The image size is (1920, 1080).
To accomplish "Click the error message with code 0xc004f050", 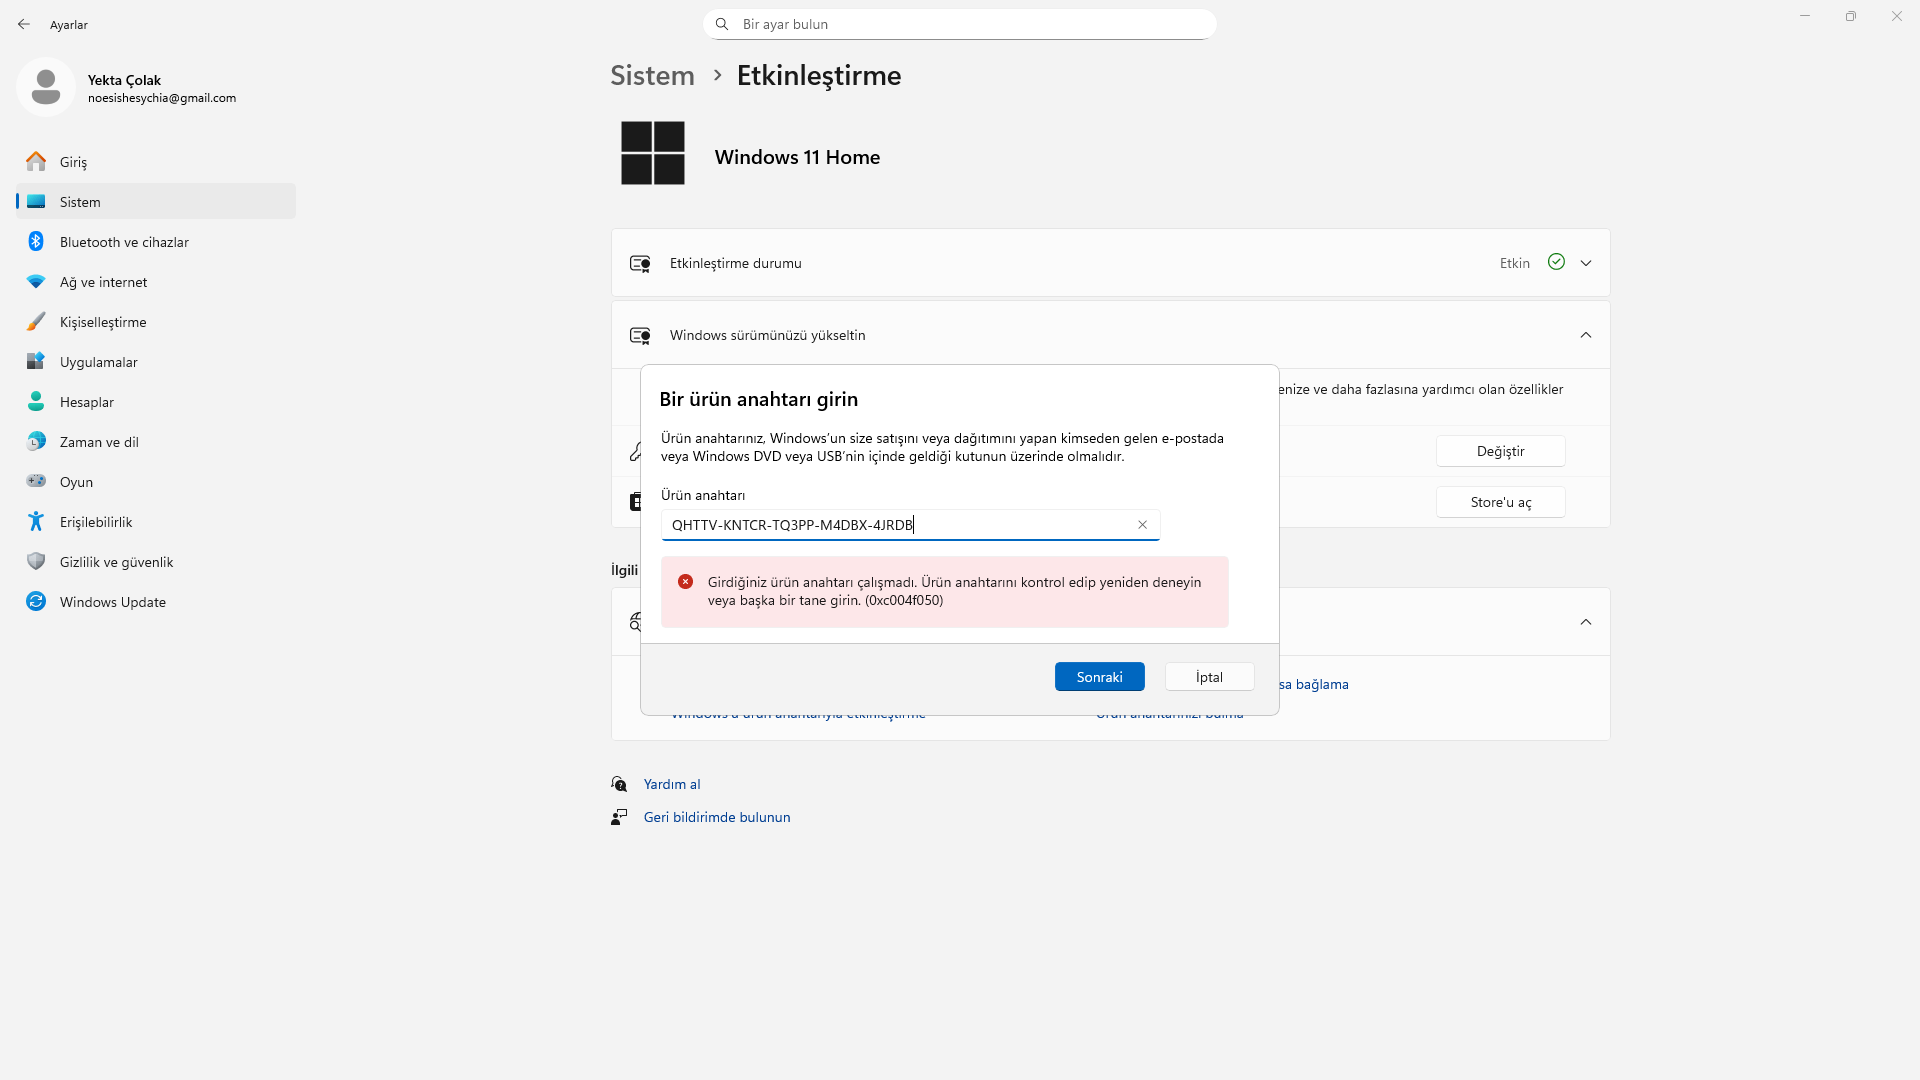I will pos(945,592).
